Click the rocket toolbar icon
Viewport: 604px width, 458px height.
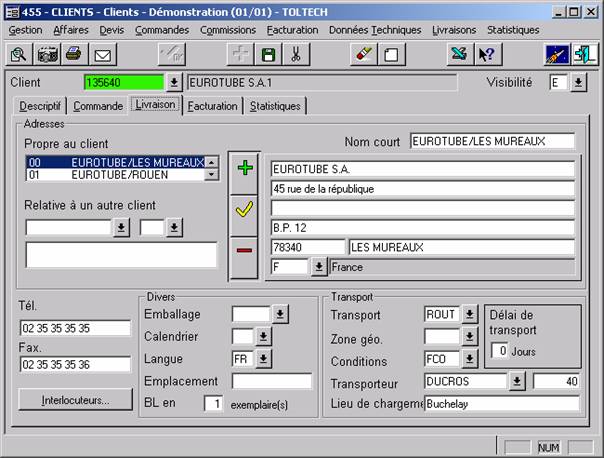pos(557,54)
